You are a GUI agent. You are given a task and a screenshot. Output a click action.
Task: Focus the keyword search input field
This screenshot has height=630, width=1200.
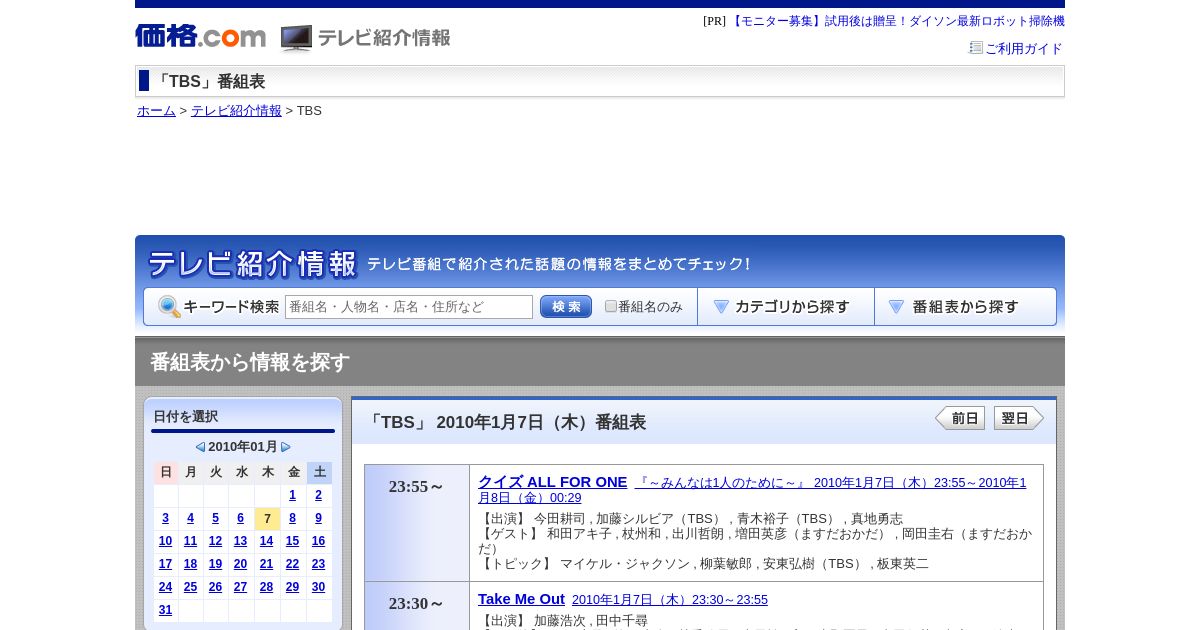[x=409, y=307]
